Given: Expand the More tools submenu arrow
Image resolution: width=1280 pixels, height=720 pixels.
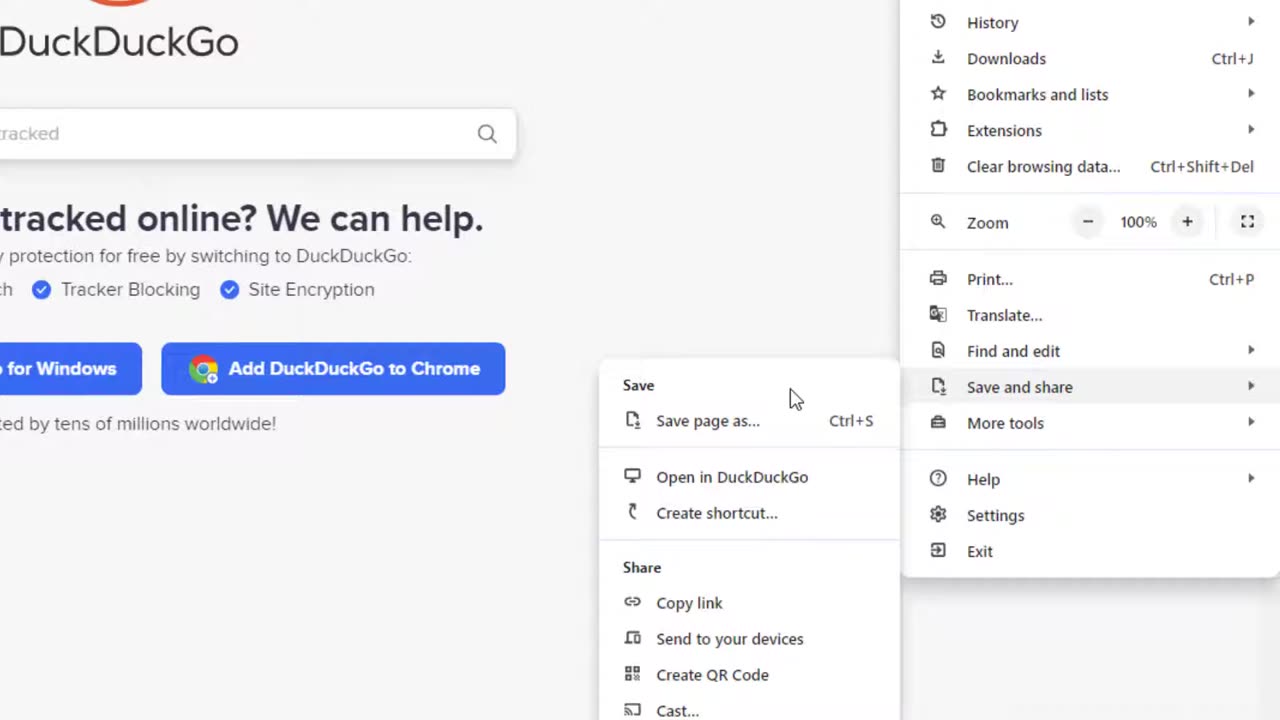Looking at the screenshot, I should (x=1251, y=423).
